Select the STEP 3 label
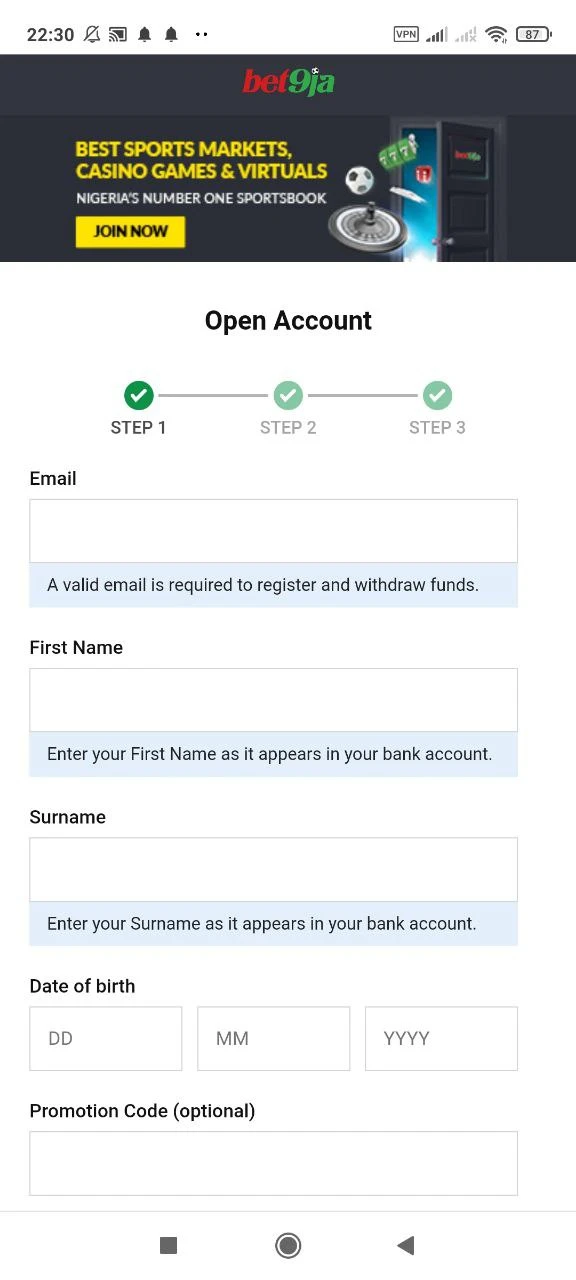Viewport: 576px width, 1280px height. pos(437,427)
